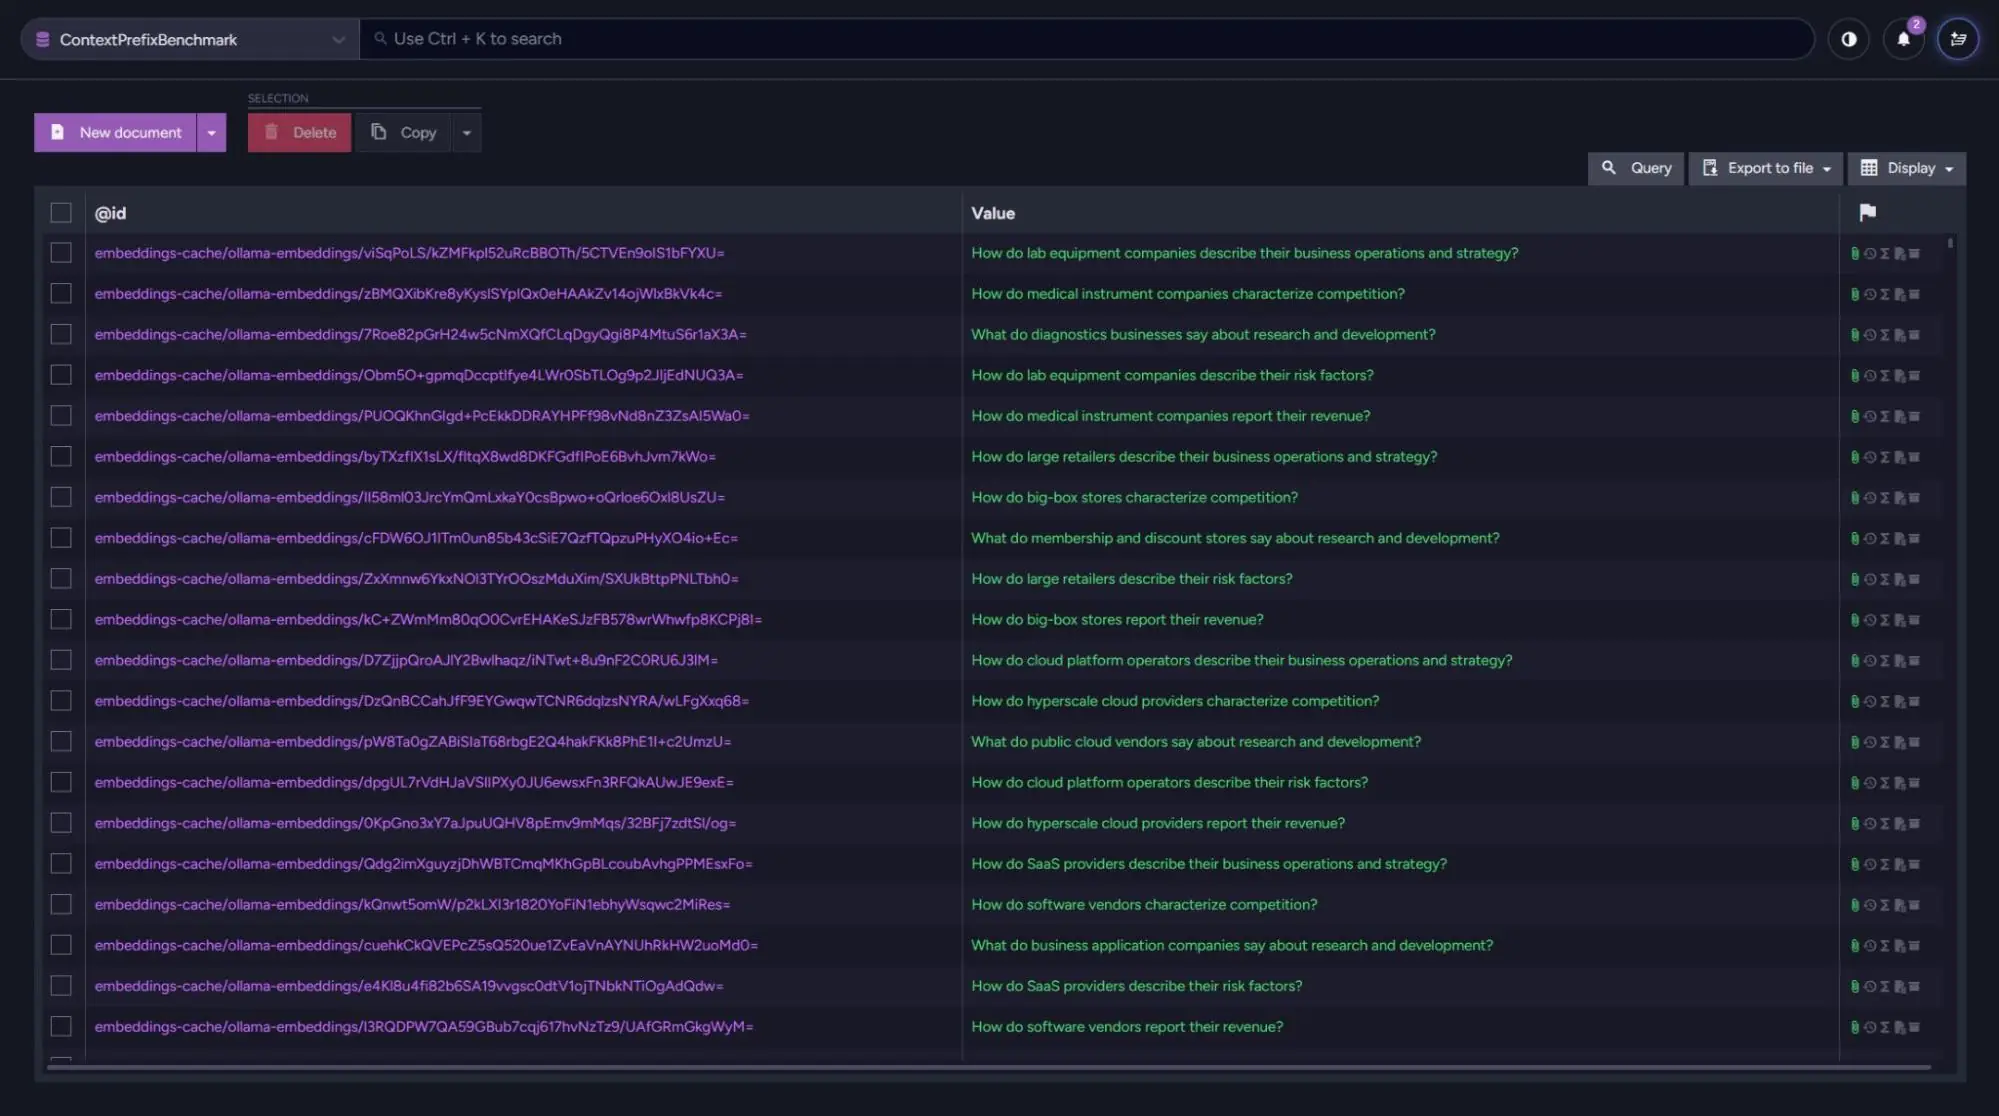Click sigma icon in large retailers business operations row
This screenshot has height=1116, width=1999.
pyautogui.click(x=1885, y=457)
